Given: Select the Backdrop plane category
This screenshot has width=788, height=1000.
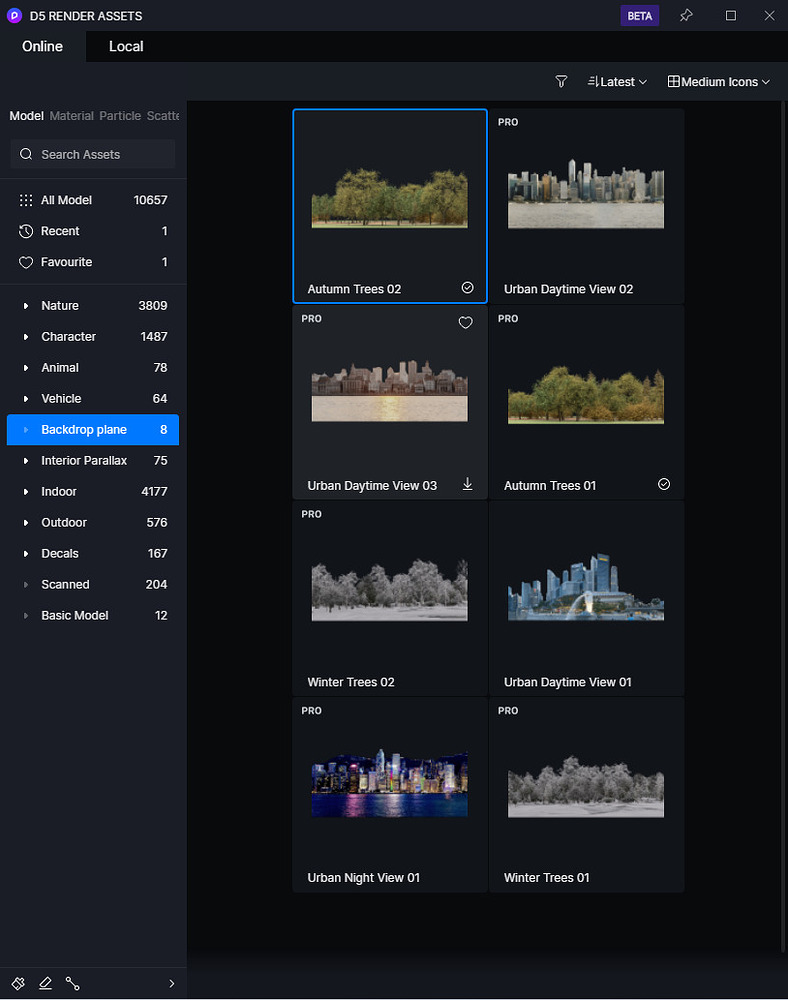Looking at the screenshot, I should click(93, 430).
